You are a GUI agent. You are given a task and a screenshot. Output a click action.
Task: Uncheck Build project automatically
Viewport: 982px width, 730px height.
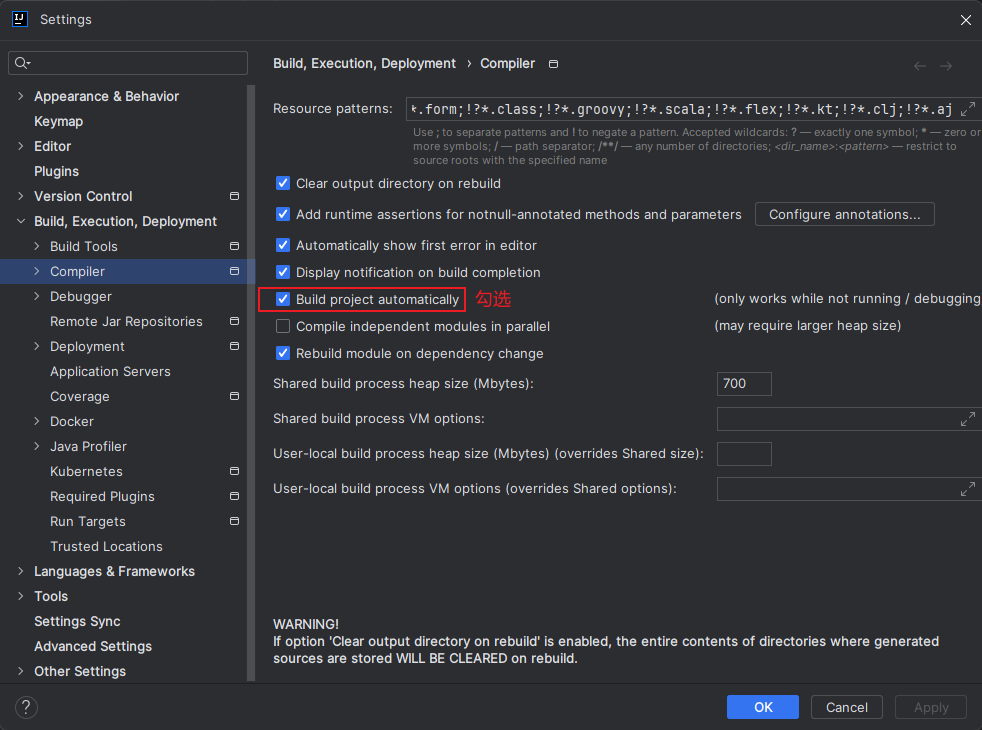283,299
